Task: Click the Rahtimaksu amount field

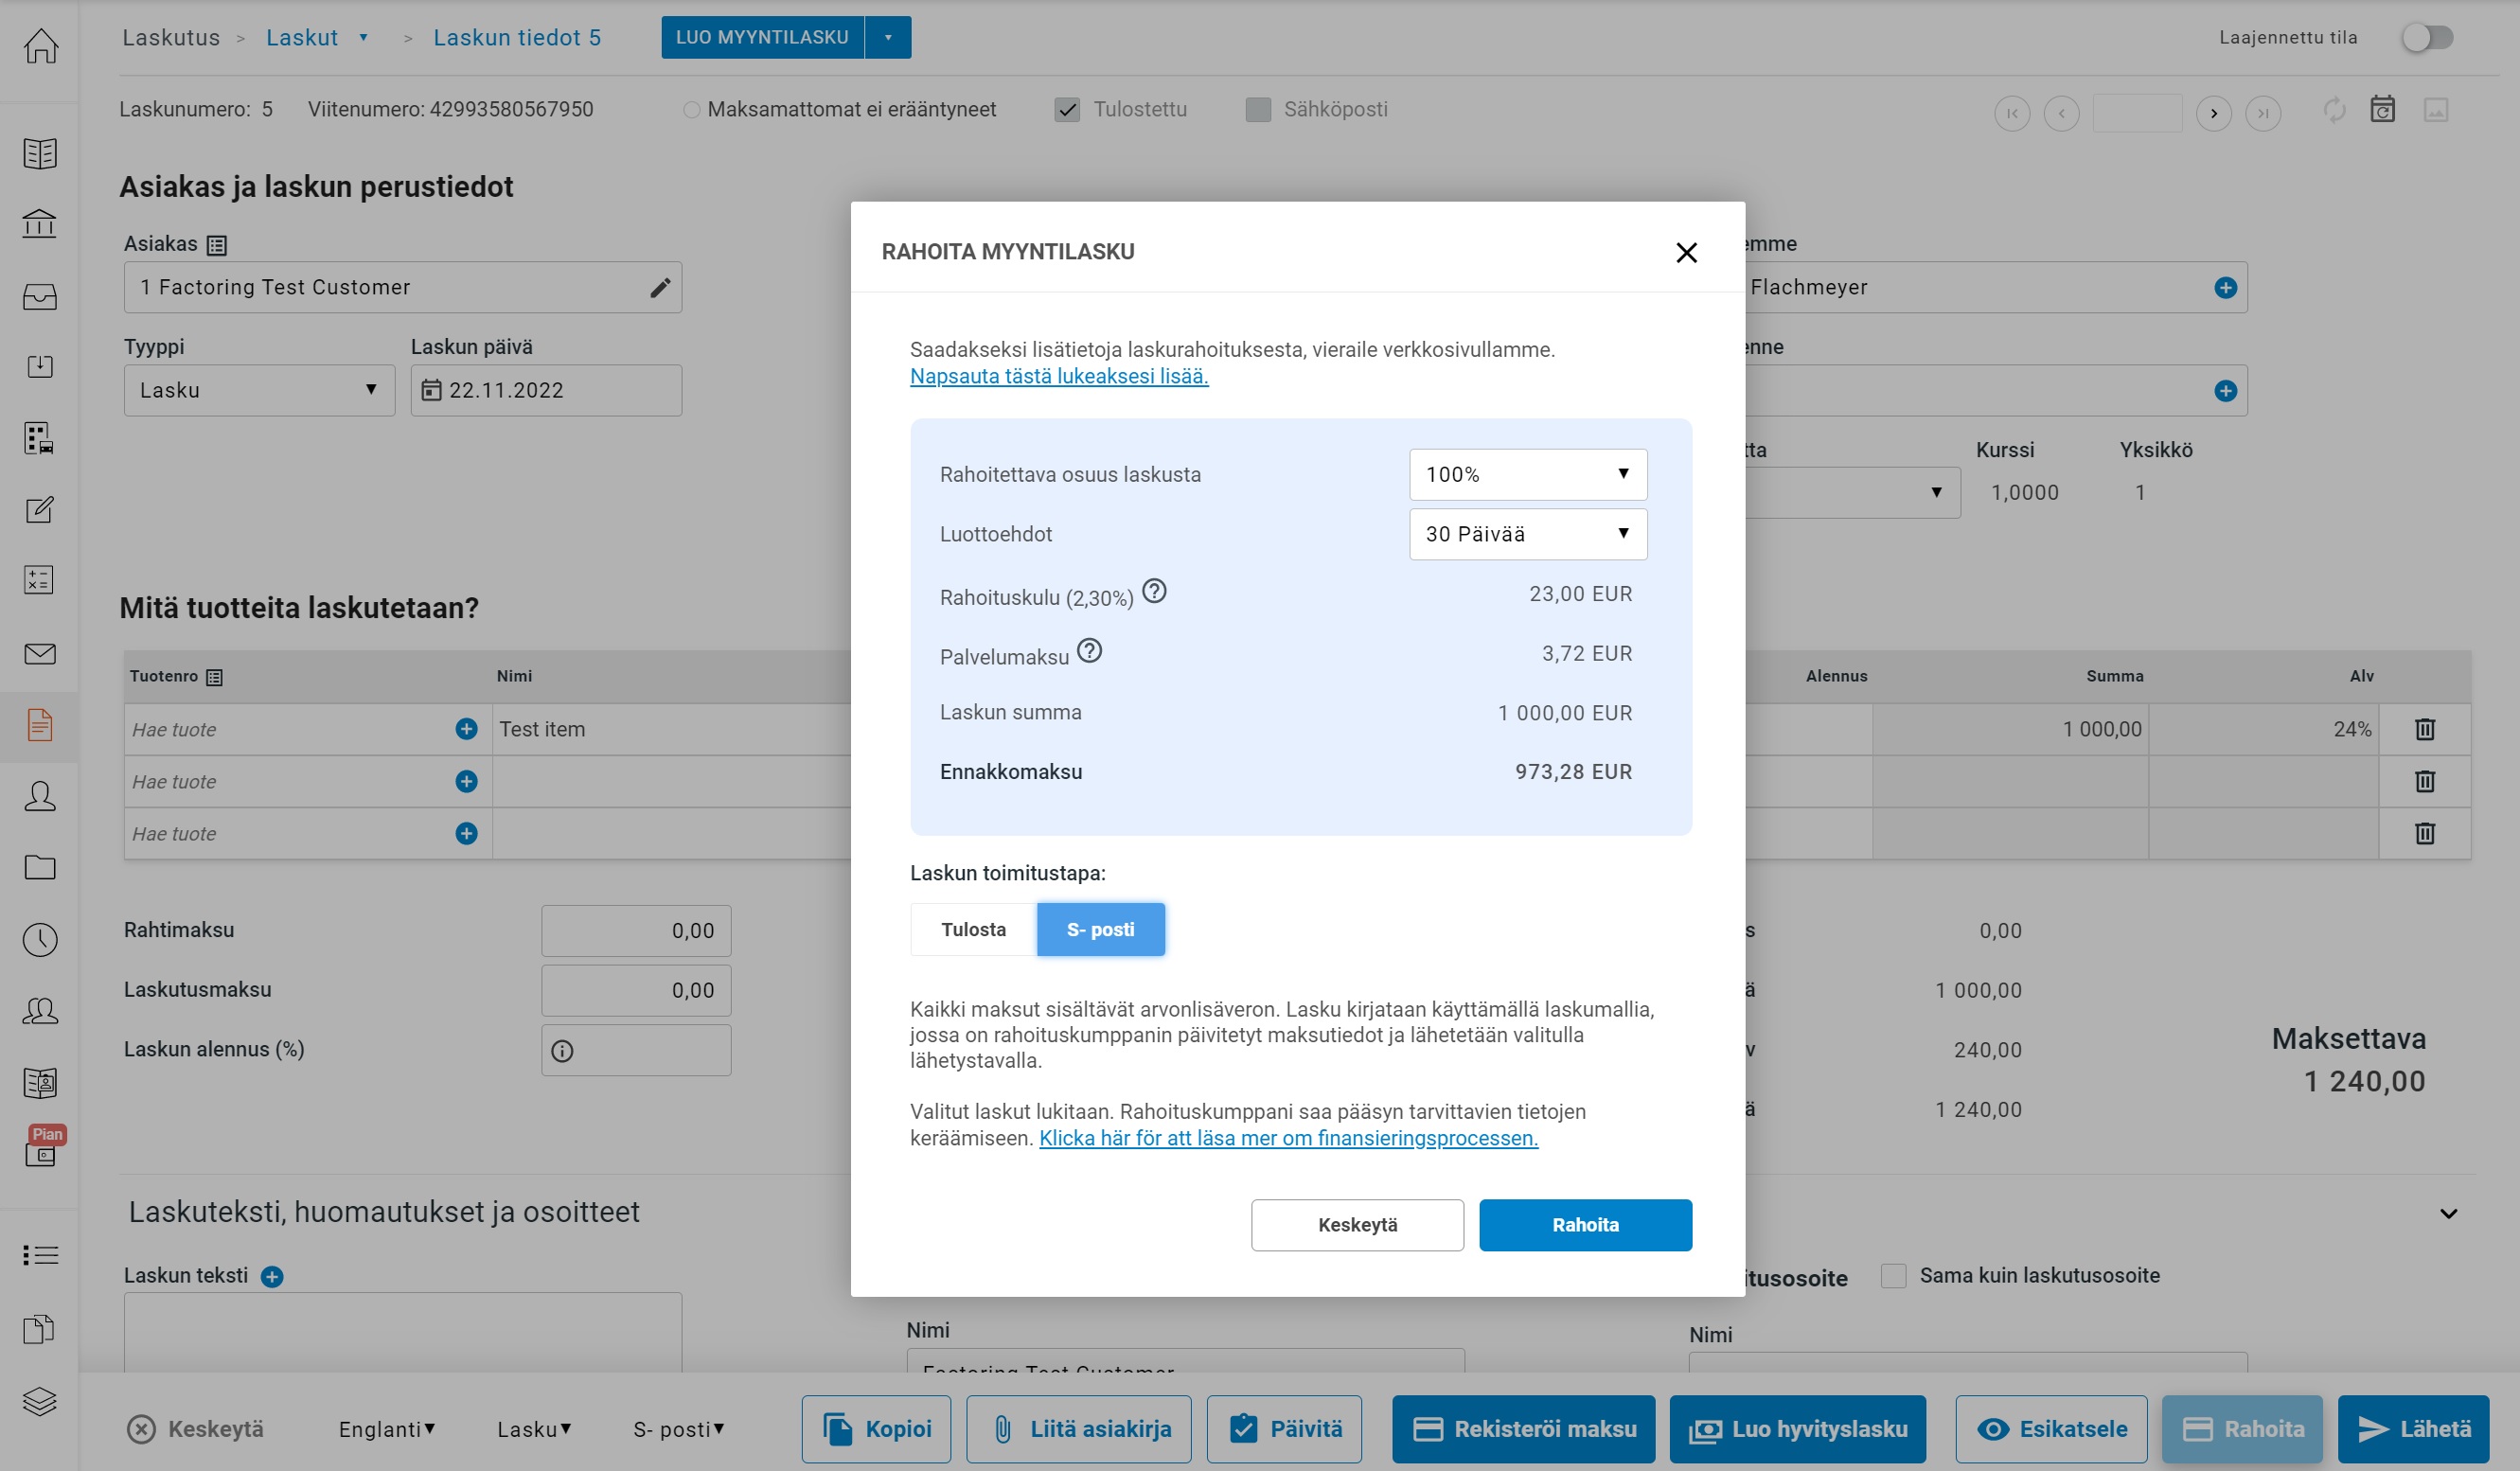Action: (636, 931)
